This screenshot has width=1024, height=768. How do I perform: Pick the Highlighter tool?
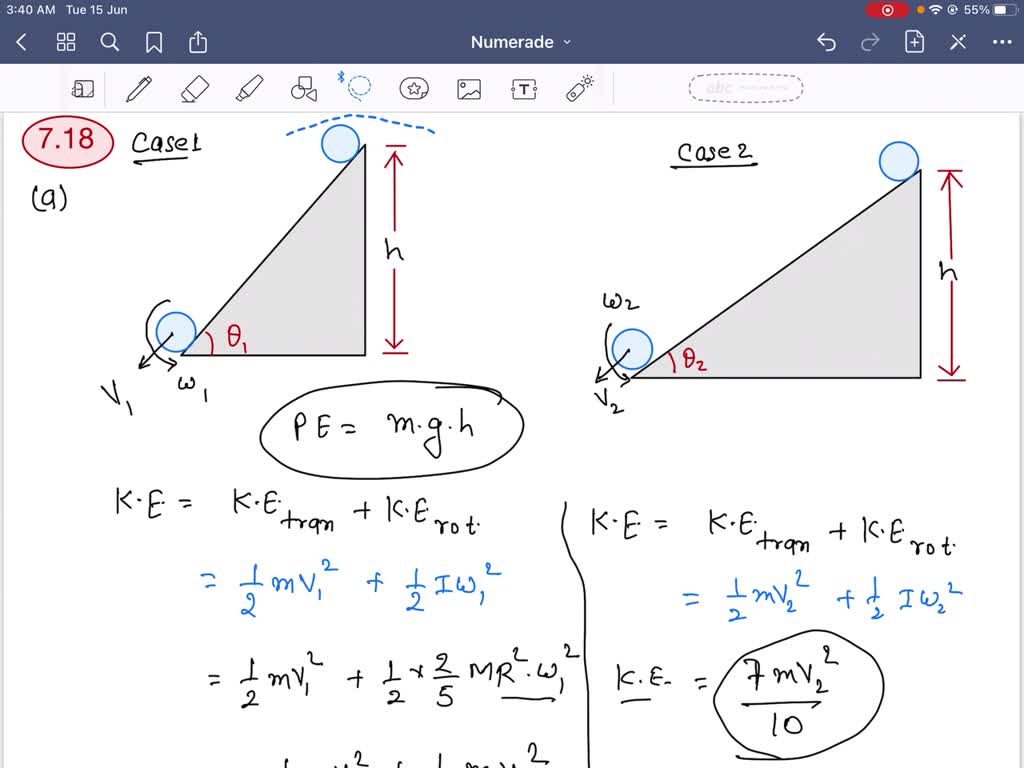(250, 88)
